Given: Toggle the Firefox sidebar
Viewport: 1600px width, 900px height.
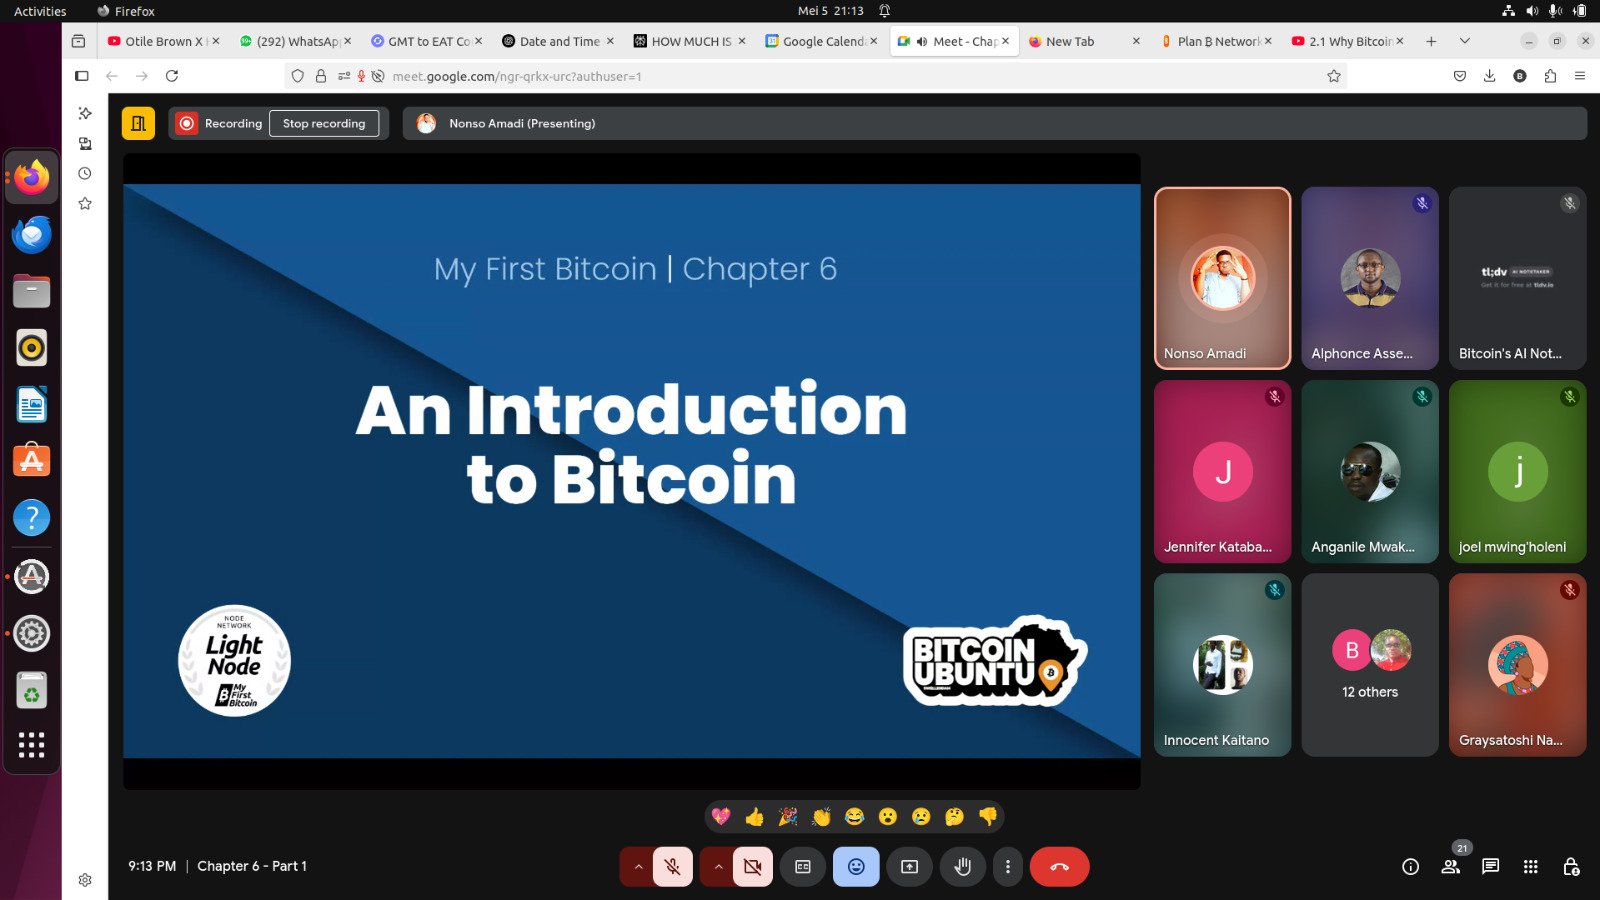Looking at the screenshot, I should click(82, 76).
